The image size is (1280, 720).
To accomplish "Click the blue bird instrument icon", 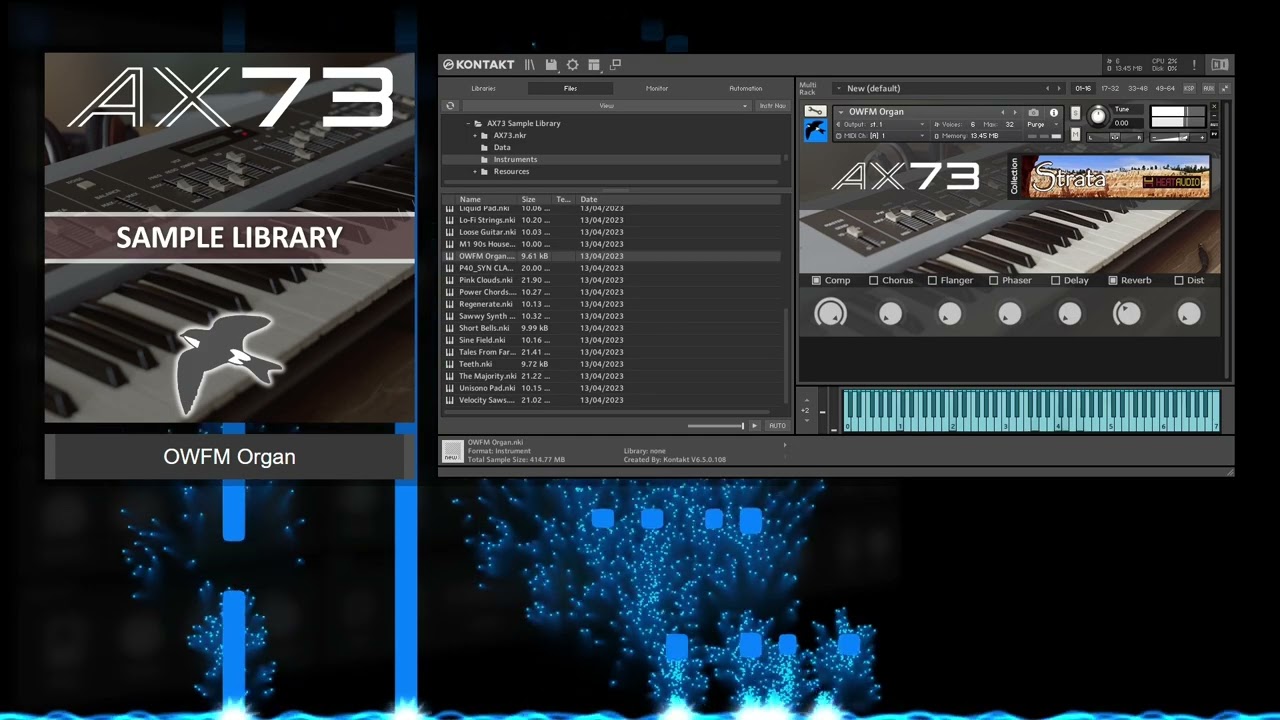I will [x=815, y=130].
